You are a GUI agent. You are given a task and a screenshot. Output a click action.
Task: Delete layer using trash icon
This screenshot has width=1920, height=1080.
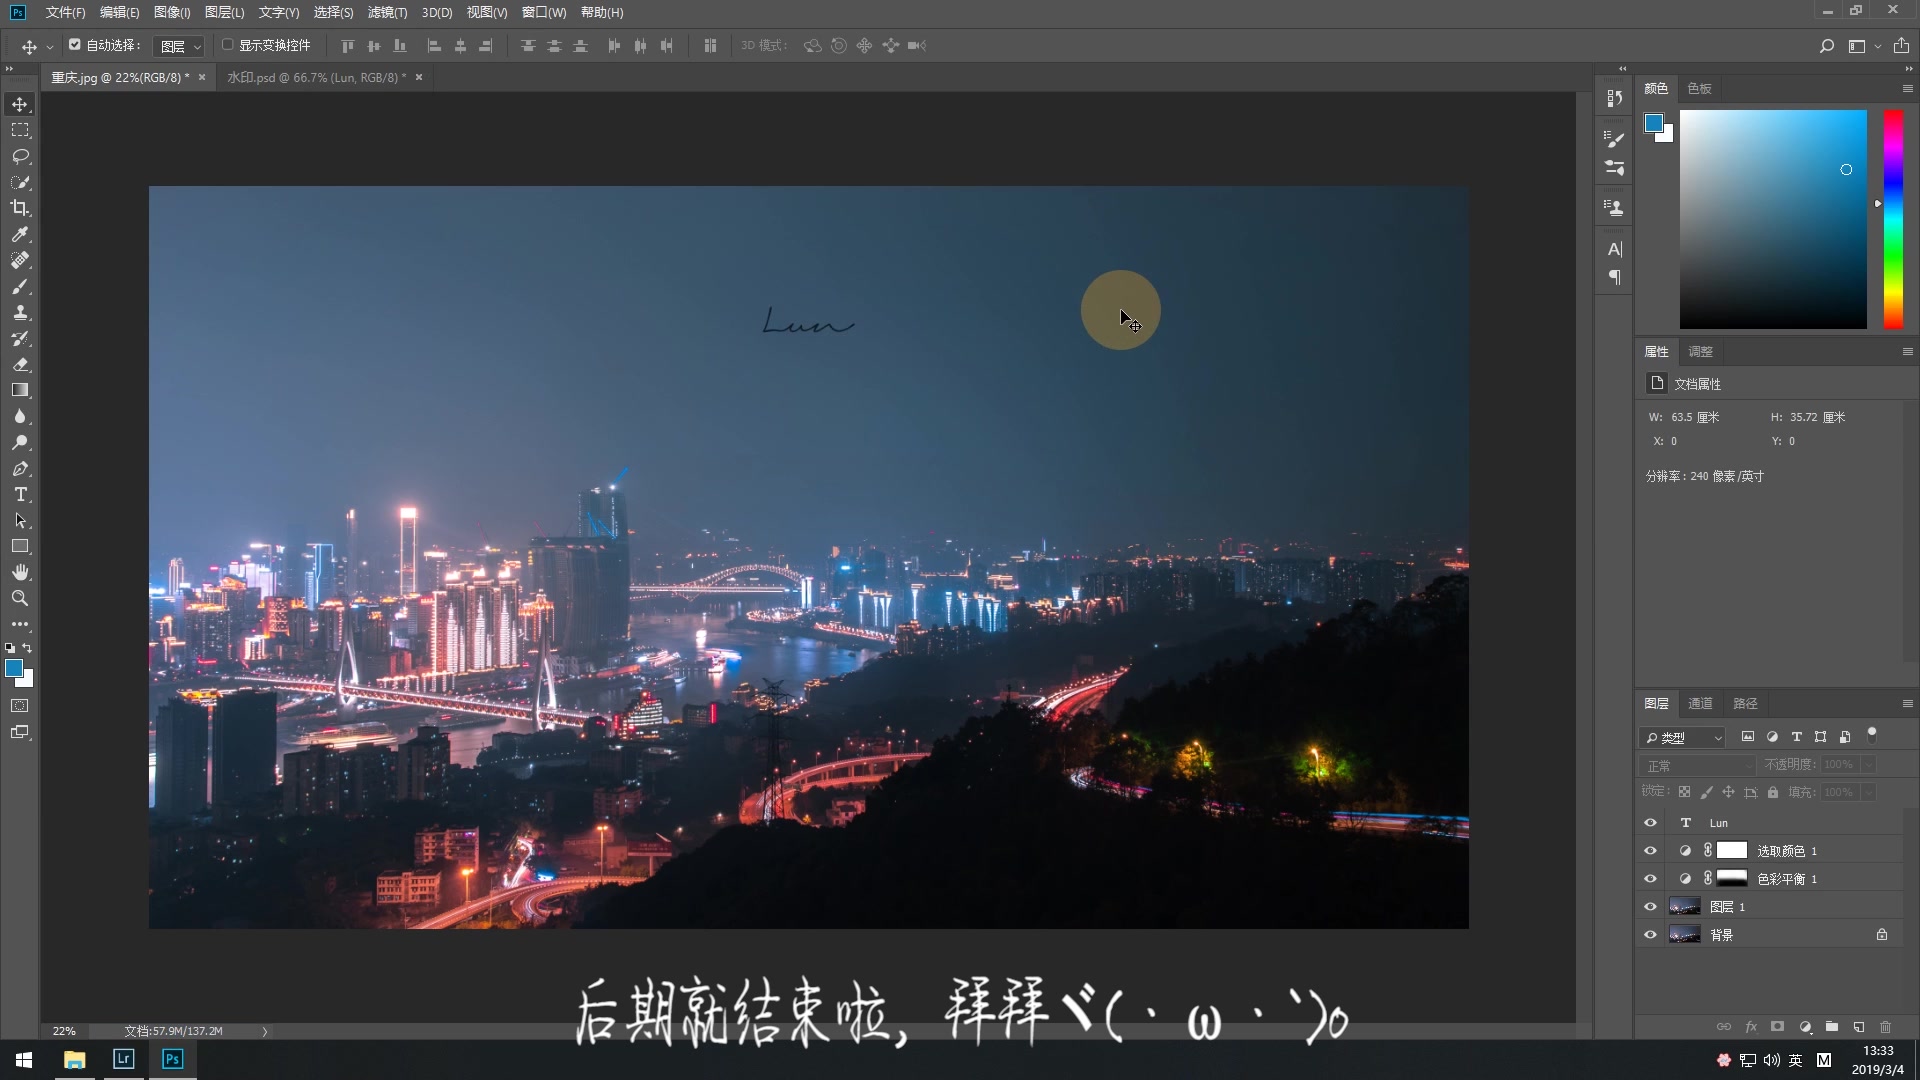(x=1886, y=1026)
